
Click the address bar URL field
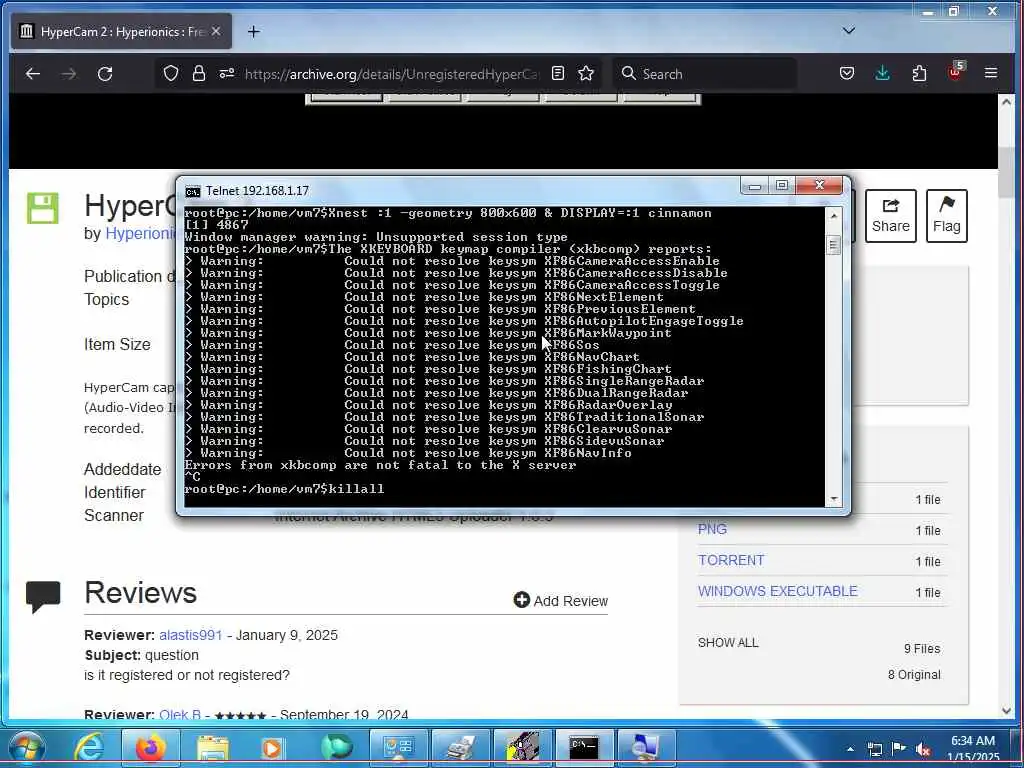(392, 74)
